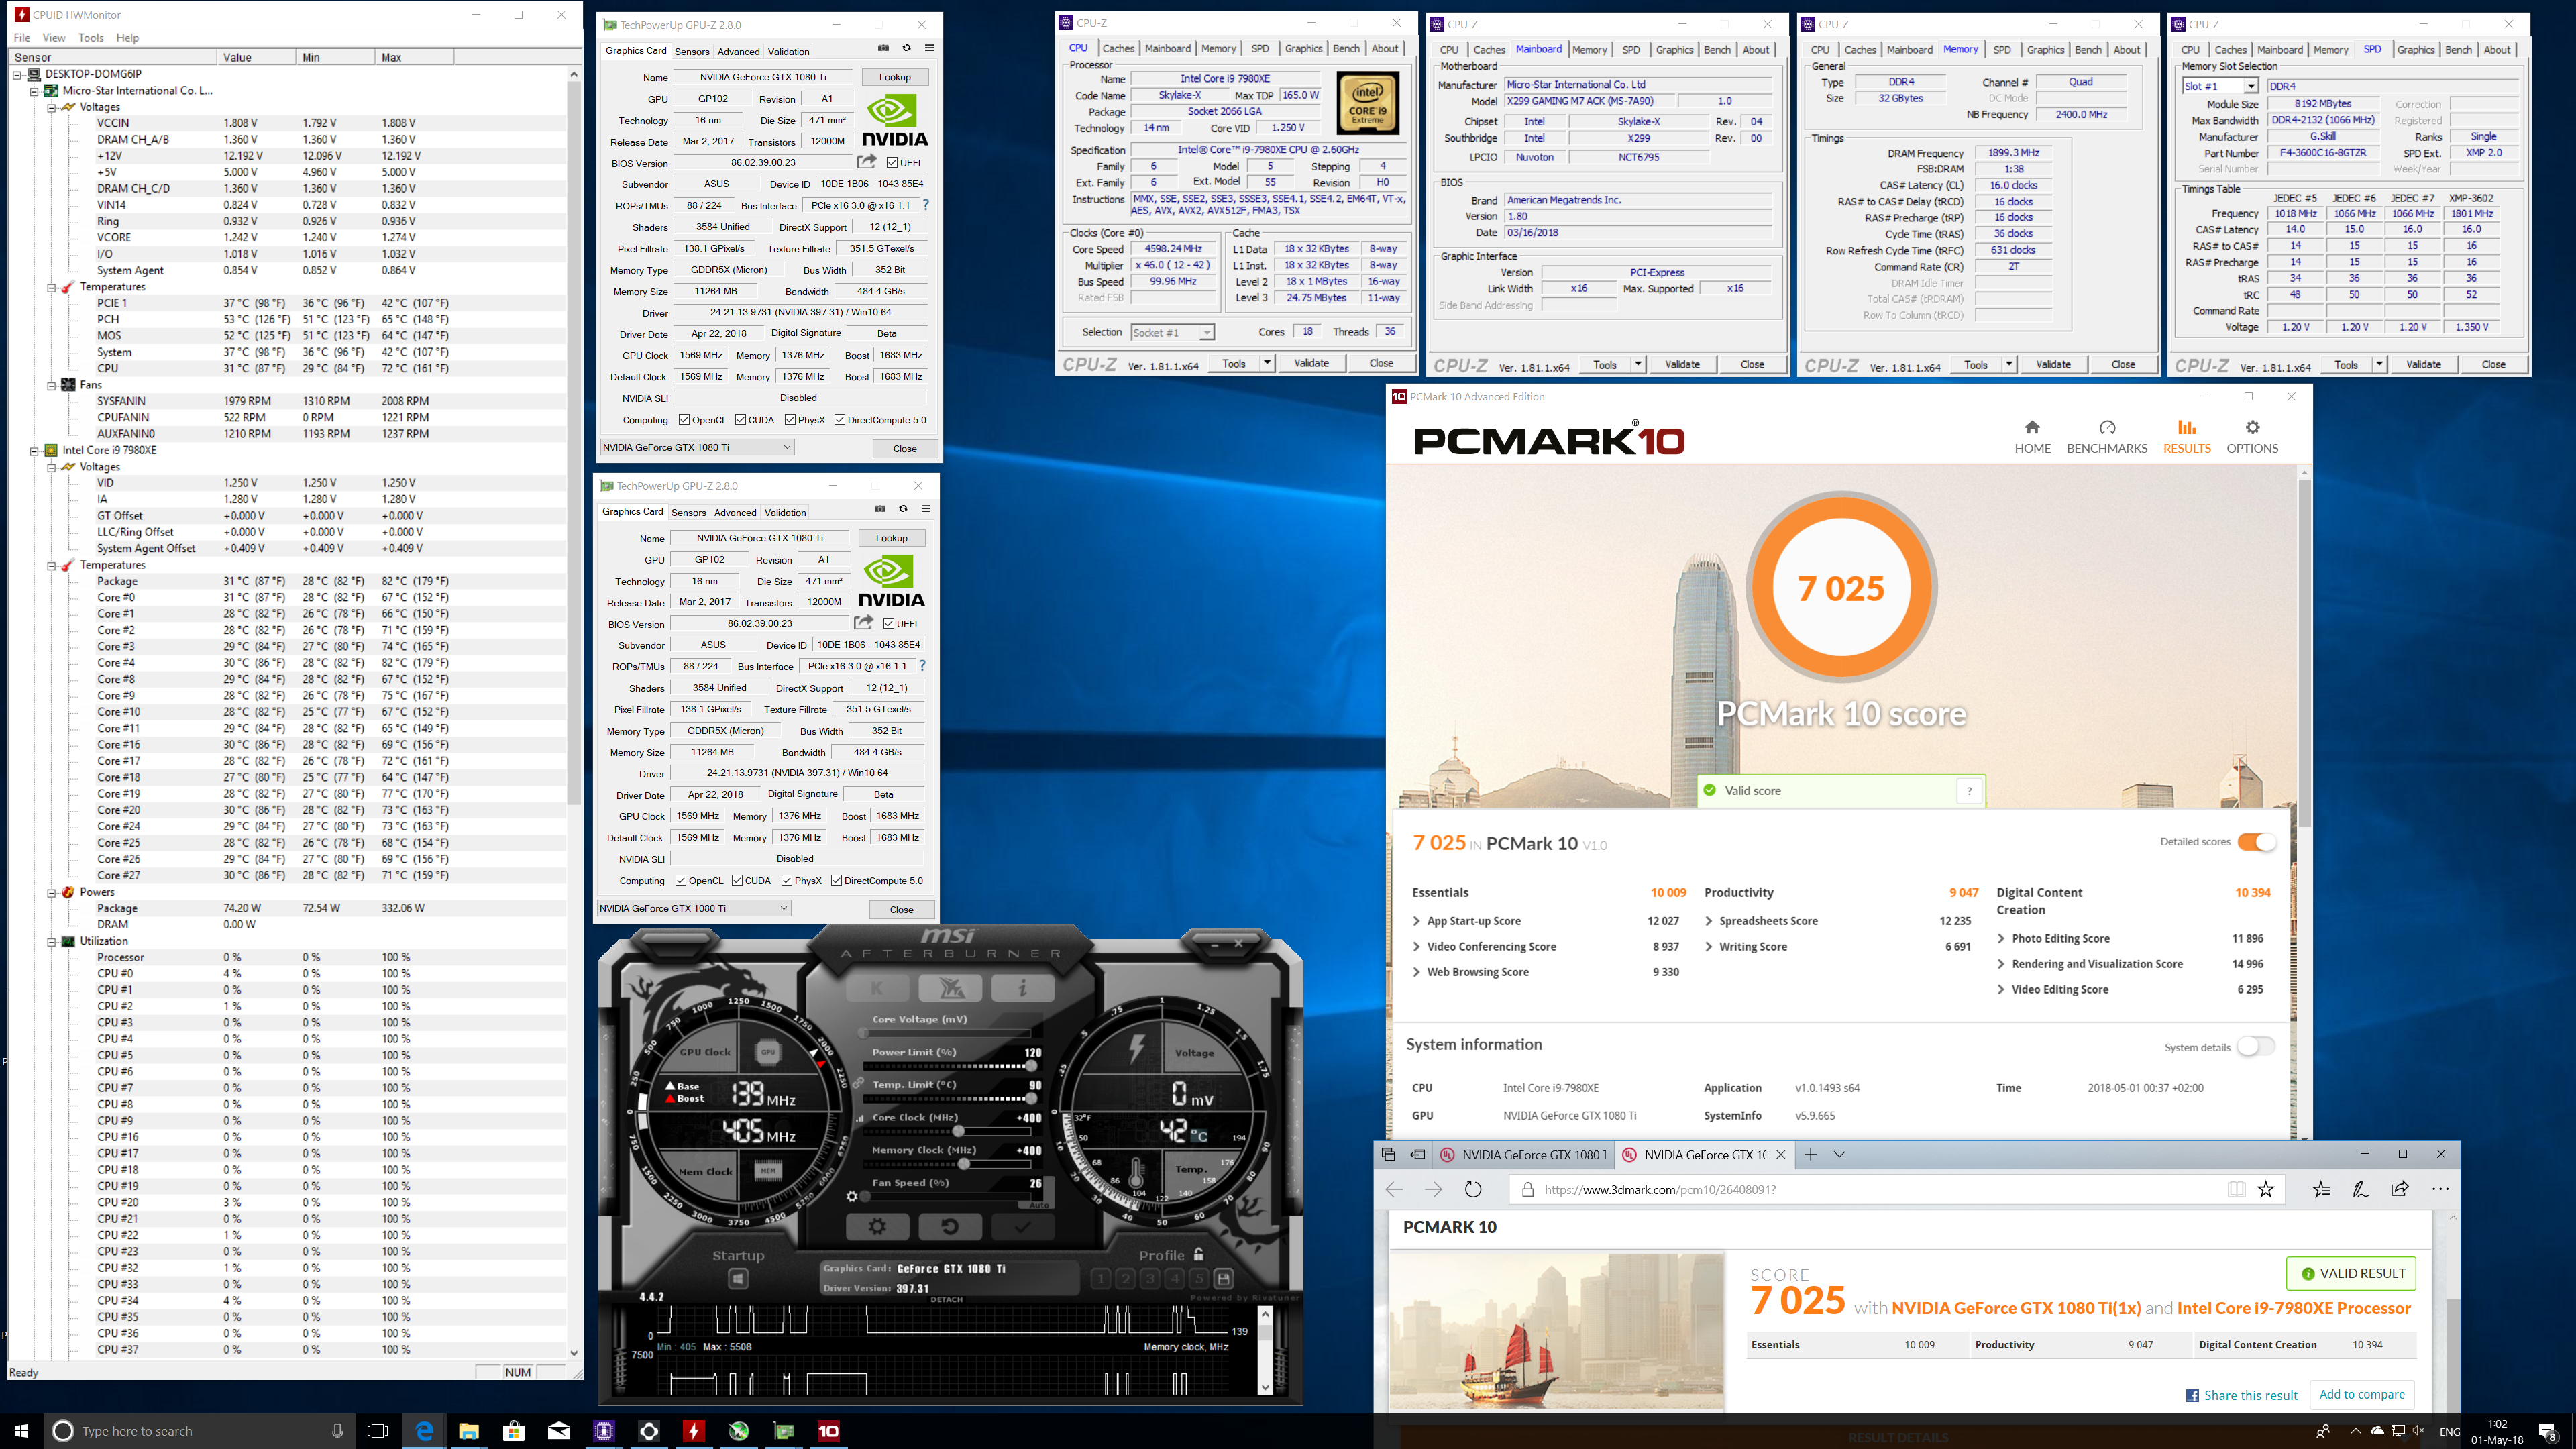The width and height of the screenshot is (2576, 1449).
Task: Click the Kombustor K button in Afterburner
Action: [x=877, y=988]
